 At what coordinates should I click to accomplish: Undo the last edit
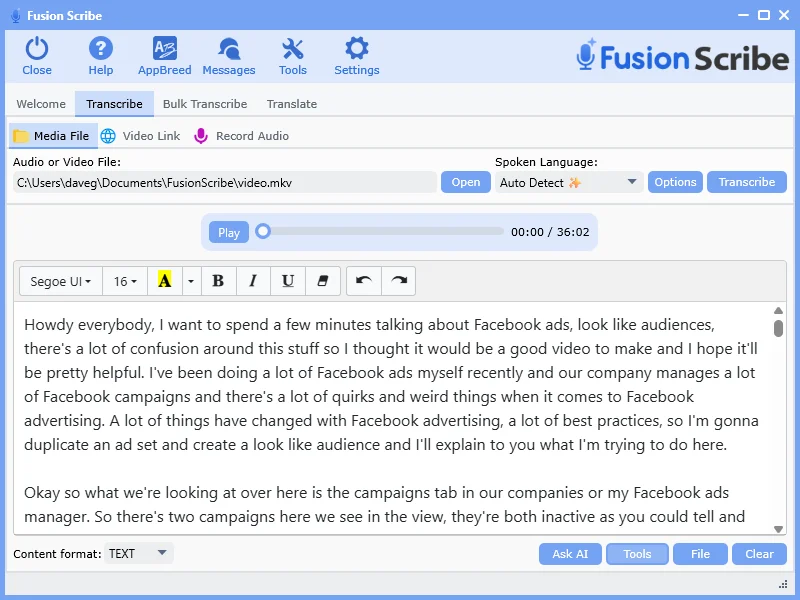pyautogui.click(x=364, y=281)
